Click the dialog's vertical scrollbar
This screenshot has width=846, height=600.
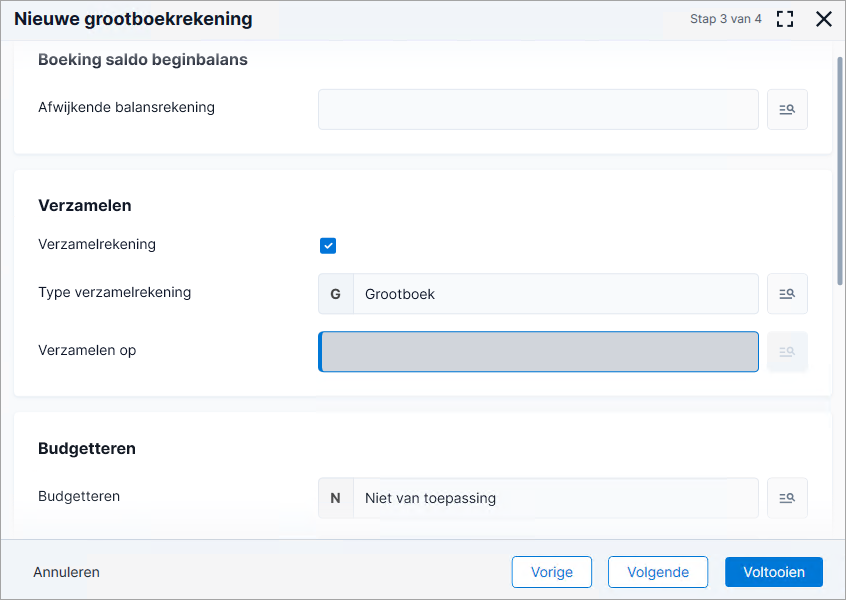[x=840, y=171]
